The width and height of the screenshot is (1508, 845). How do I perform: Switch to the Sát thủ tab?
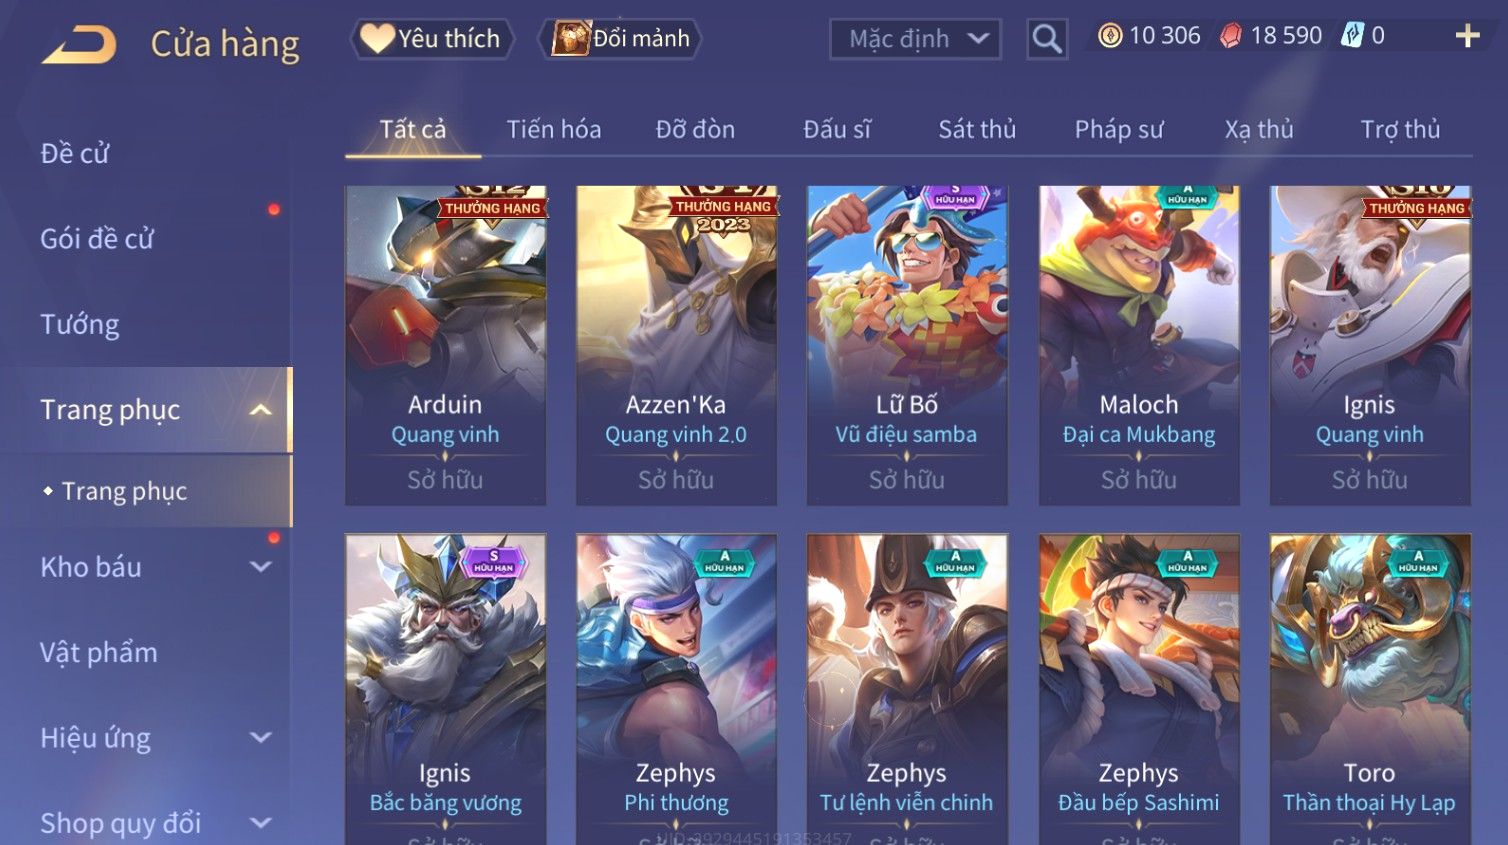tap(977, 130)
